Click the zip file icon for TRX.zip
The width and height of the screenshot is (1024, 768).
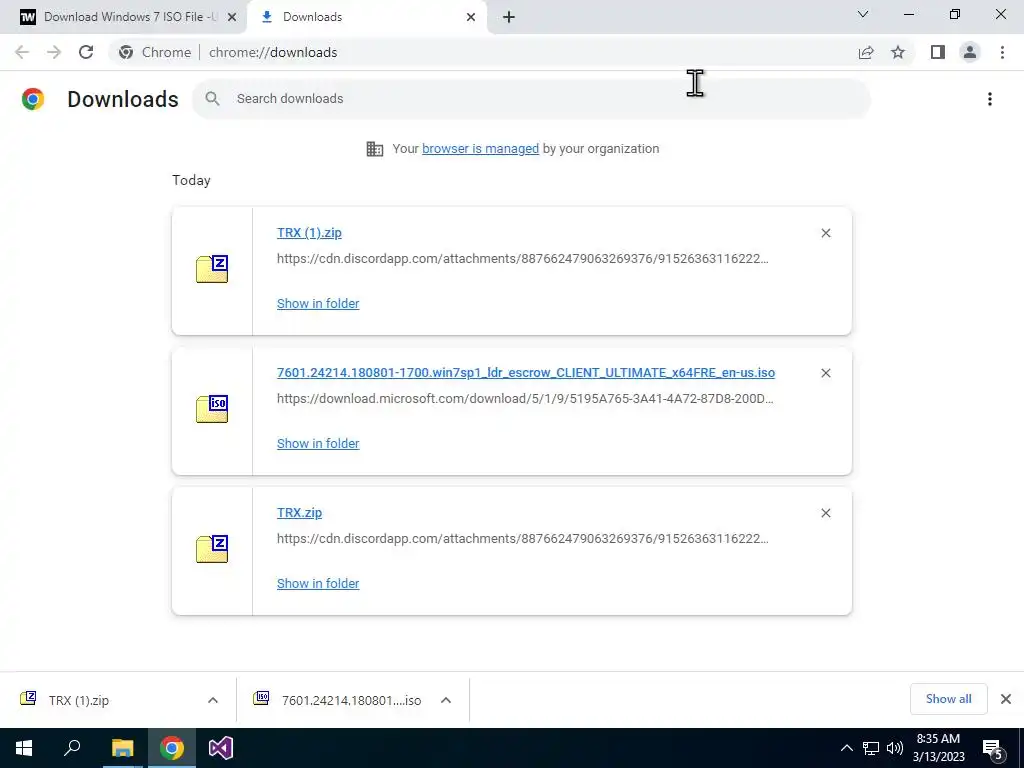[212, 549]
